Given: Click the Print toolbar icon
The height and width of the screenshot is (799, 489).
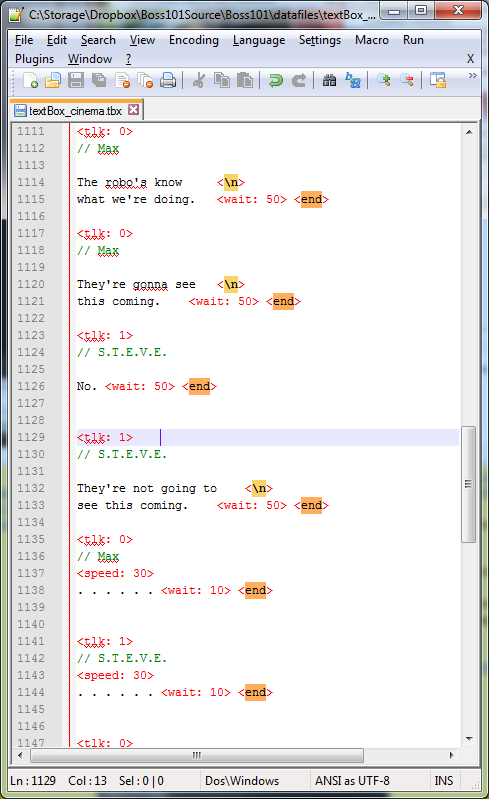Looking at the screenshot, I should tap(168, 80).
